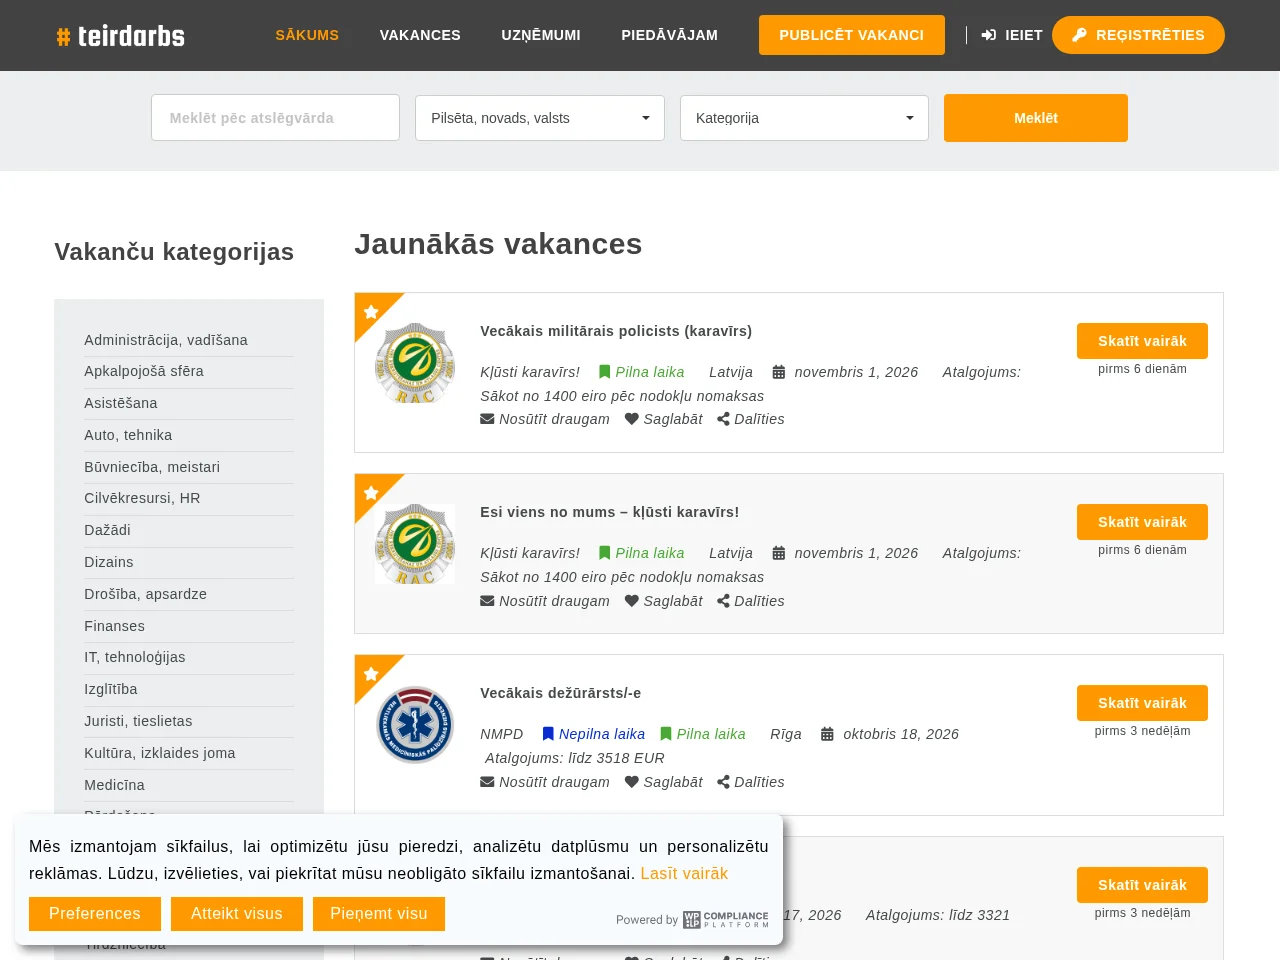Screen dimensions: 1280x960
Task: Click the orange Meklēt search button
Action: pos(1036,118)
